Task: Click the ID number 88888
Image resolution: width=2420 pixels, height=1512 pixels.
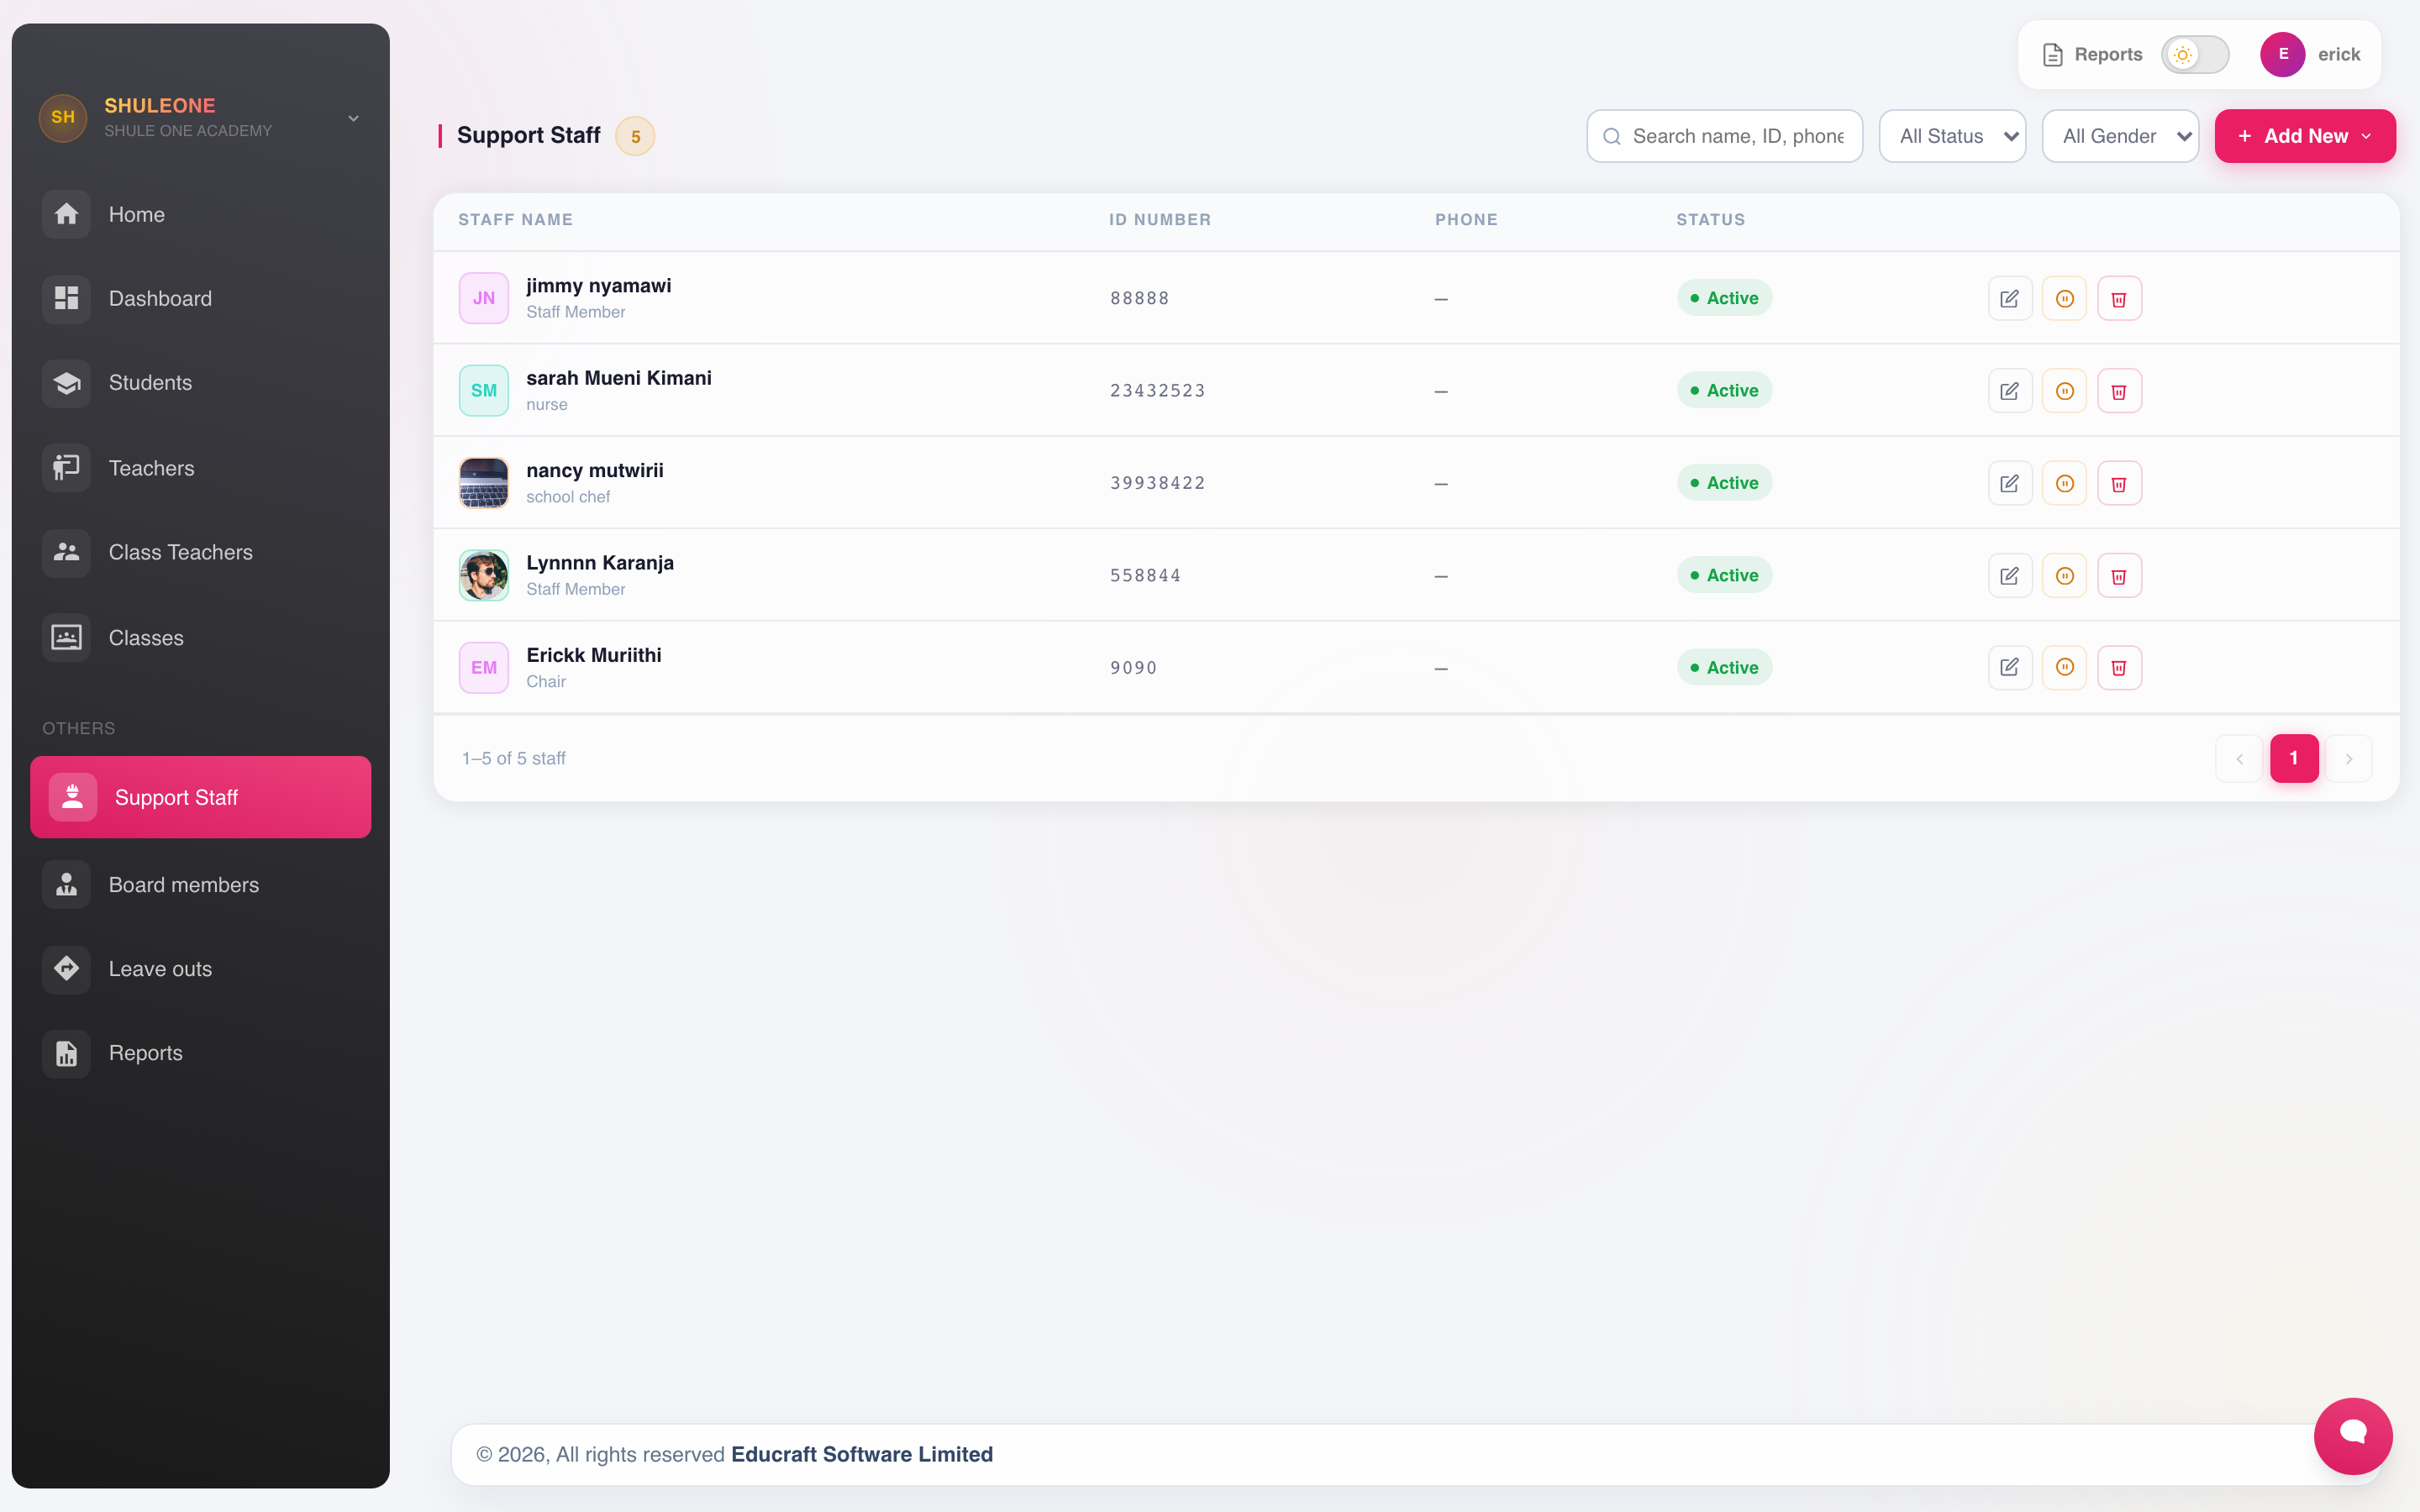Action: click(x=1140, y=298)
